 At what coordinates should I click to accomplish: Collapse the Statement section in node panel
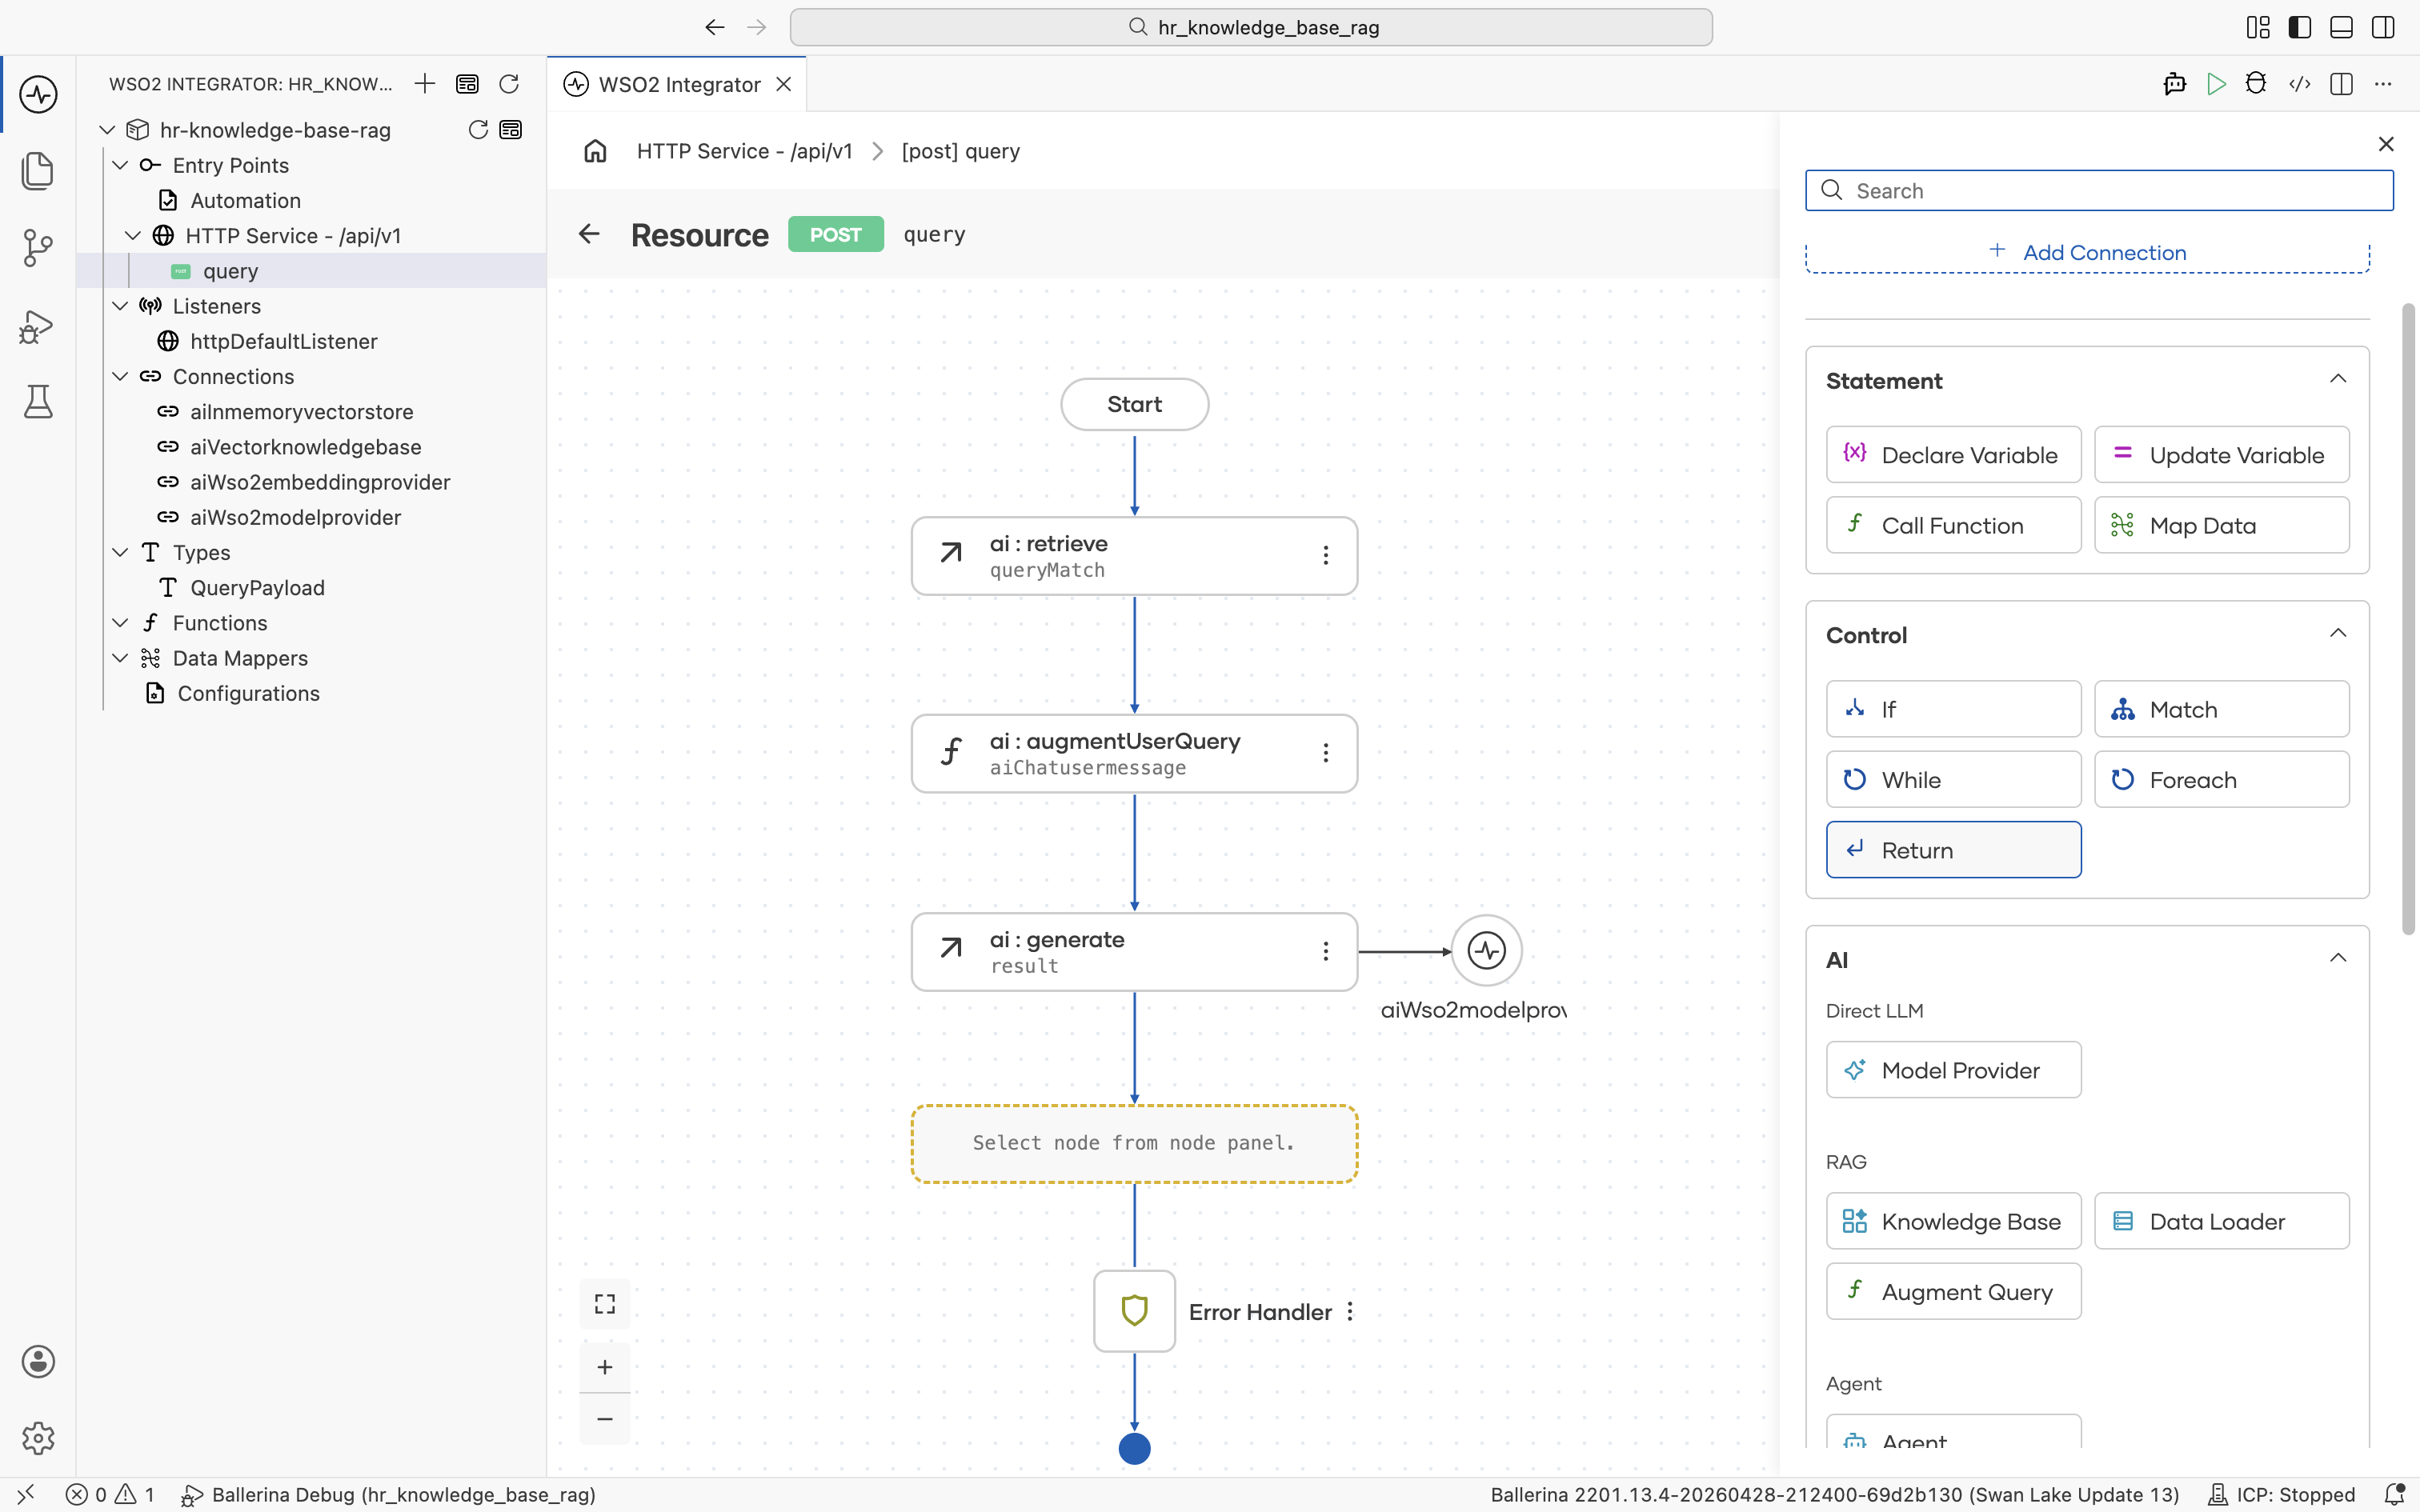2338,379
